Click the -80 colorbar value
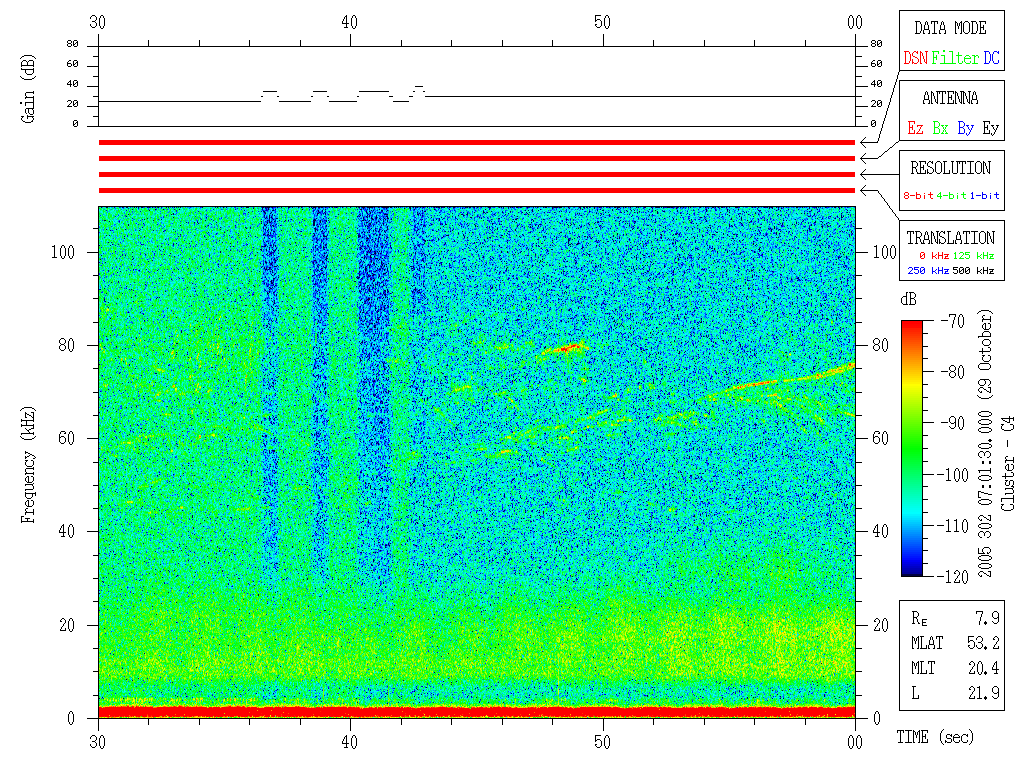The image size is (1024, 768). click(953, 372)
